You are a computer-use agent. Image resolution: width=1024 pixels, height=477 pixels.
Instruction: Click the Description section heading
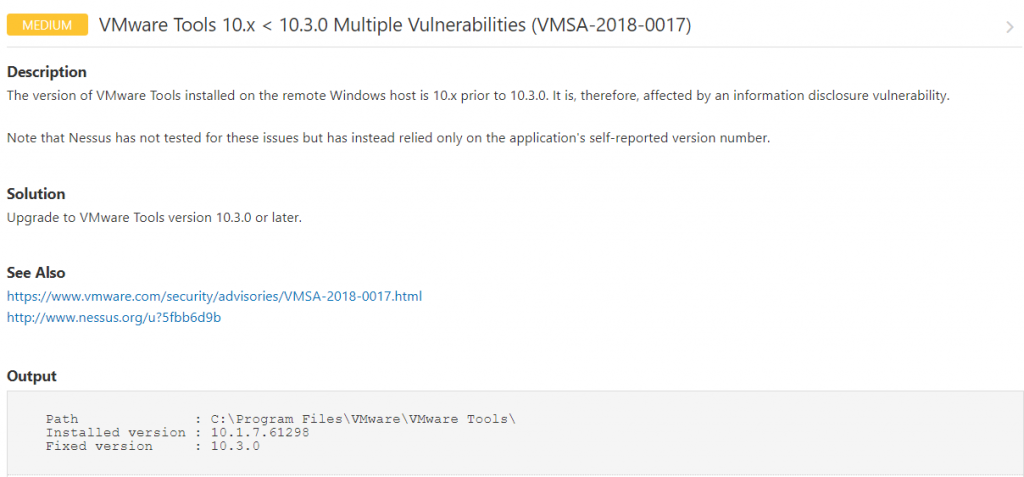46,72
